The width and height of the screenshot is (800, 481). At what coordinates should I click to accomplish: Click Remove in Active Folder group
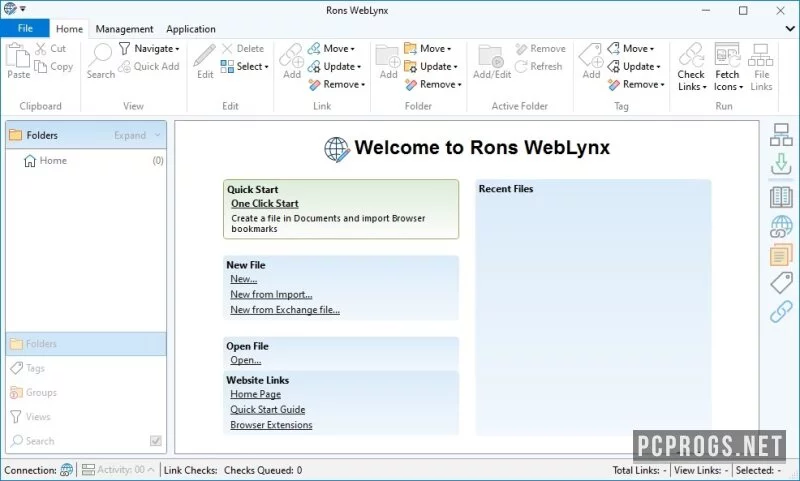coord(540,48)
